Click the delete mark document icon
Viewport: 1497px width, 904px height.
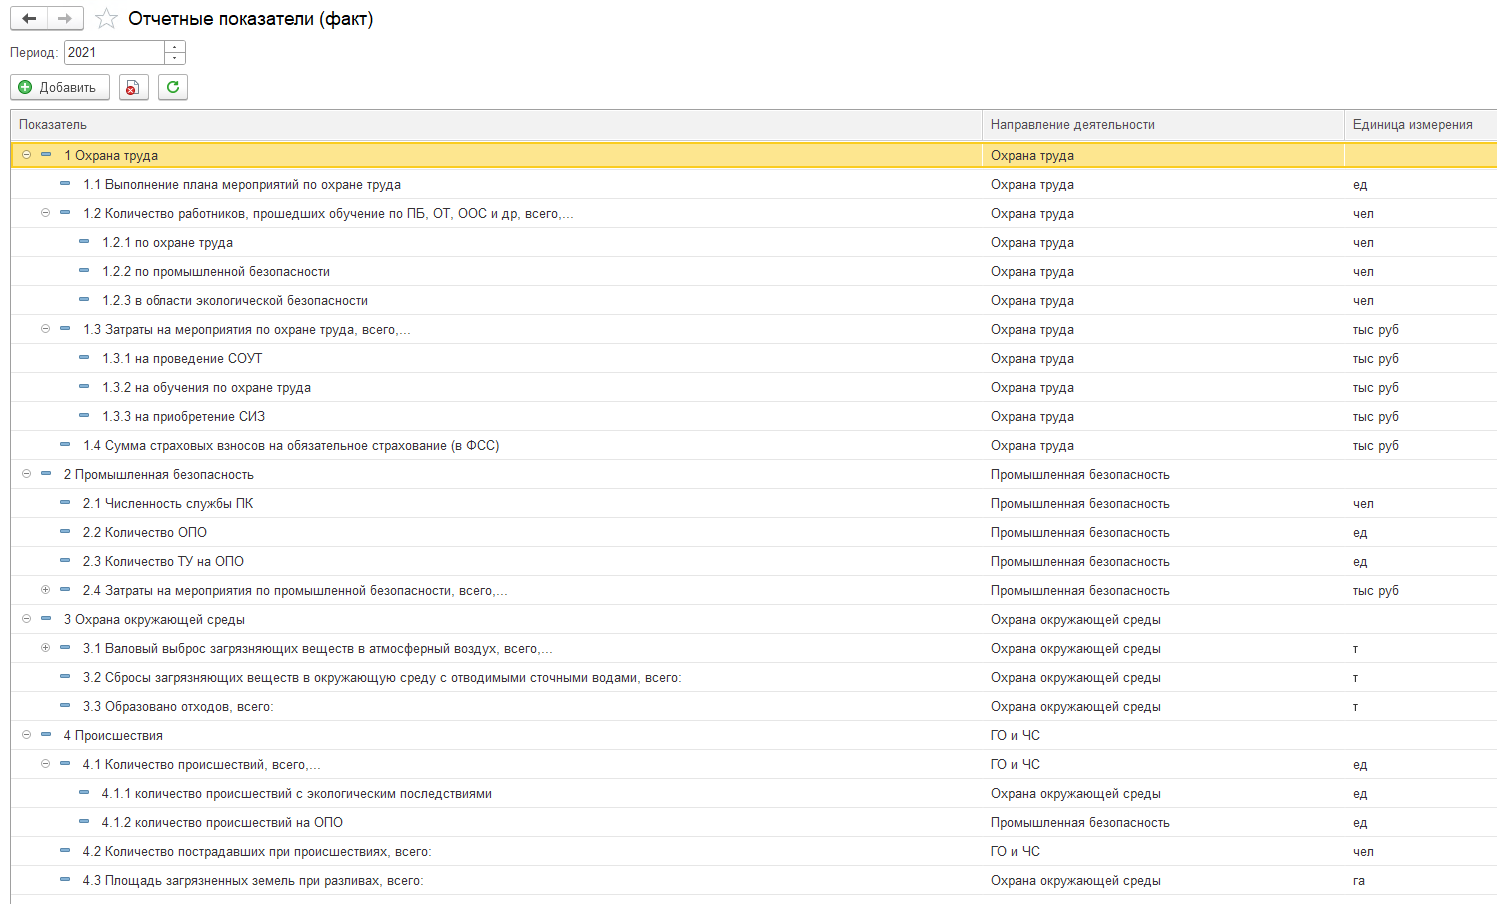[x=133, y=88]
